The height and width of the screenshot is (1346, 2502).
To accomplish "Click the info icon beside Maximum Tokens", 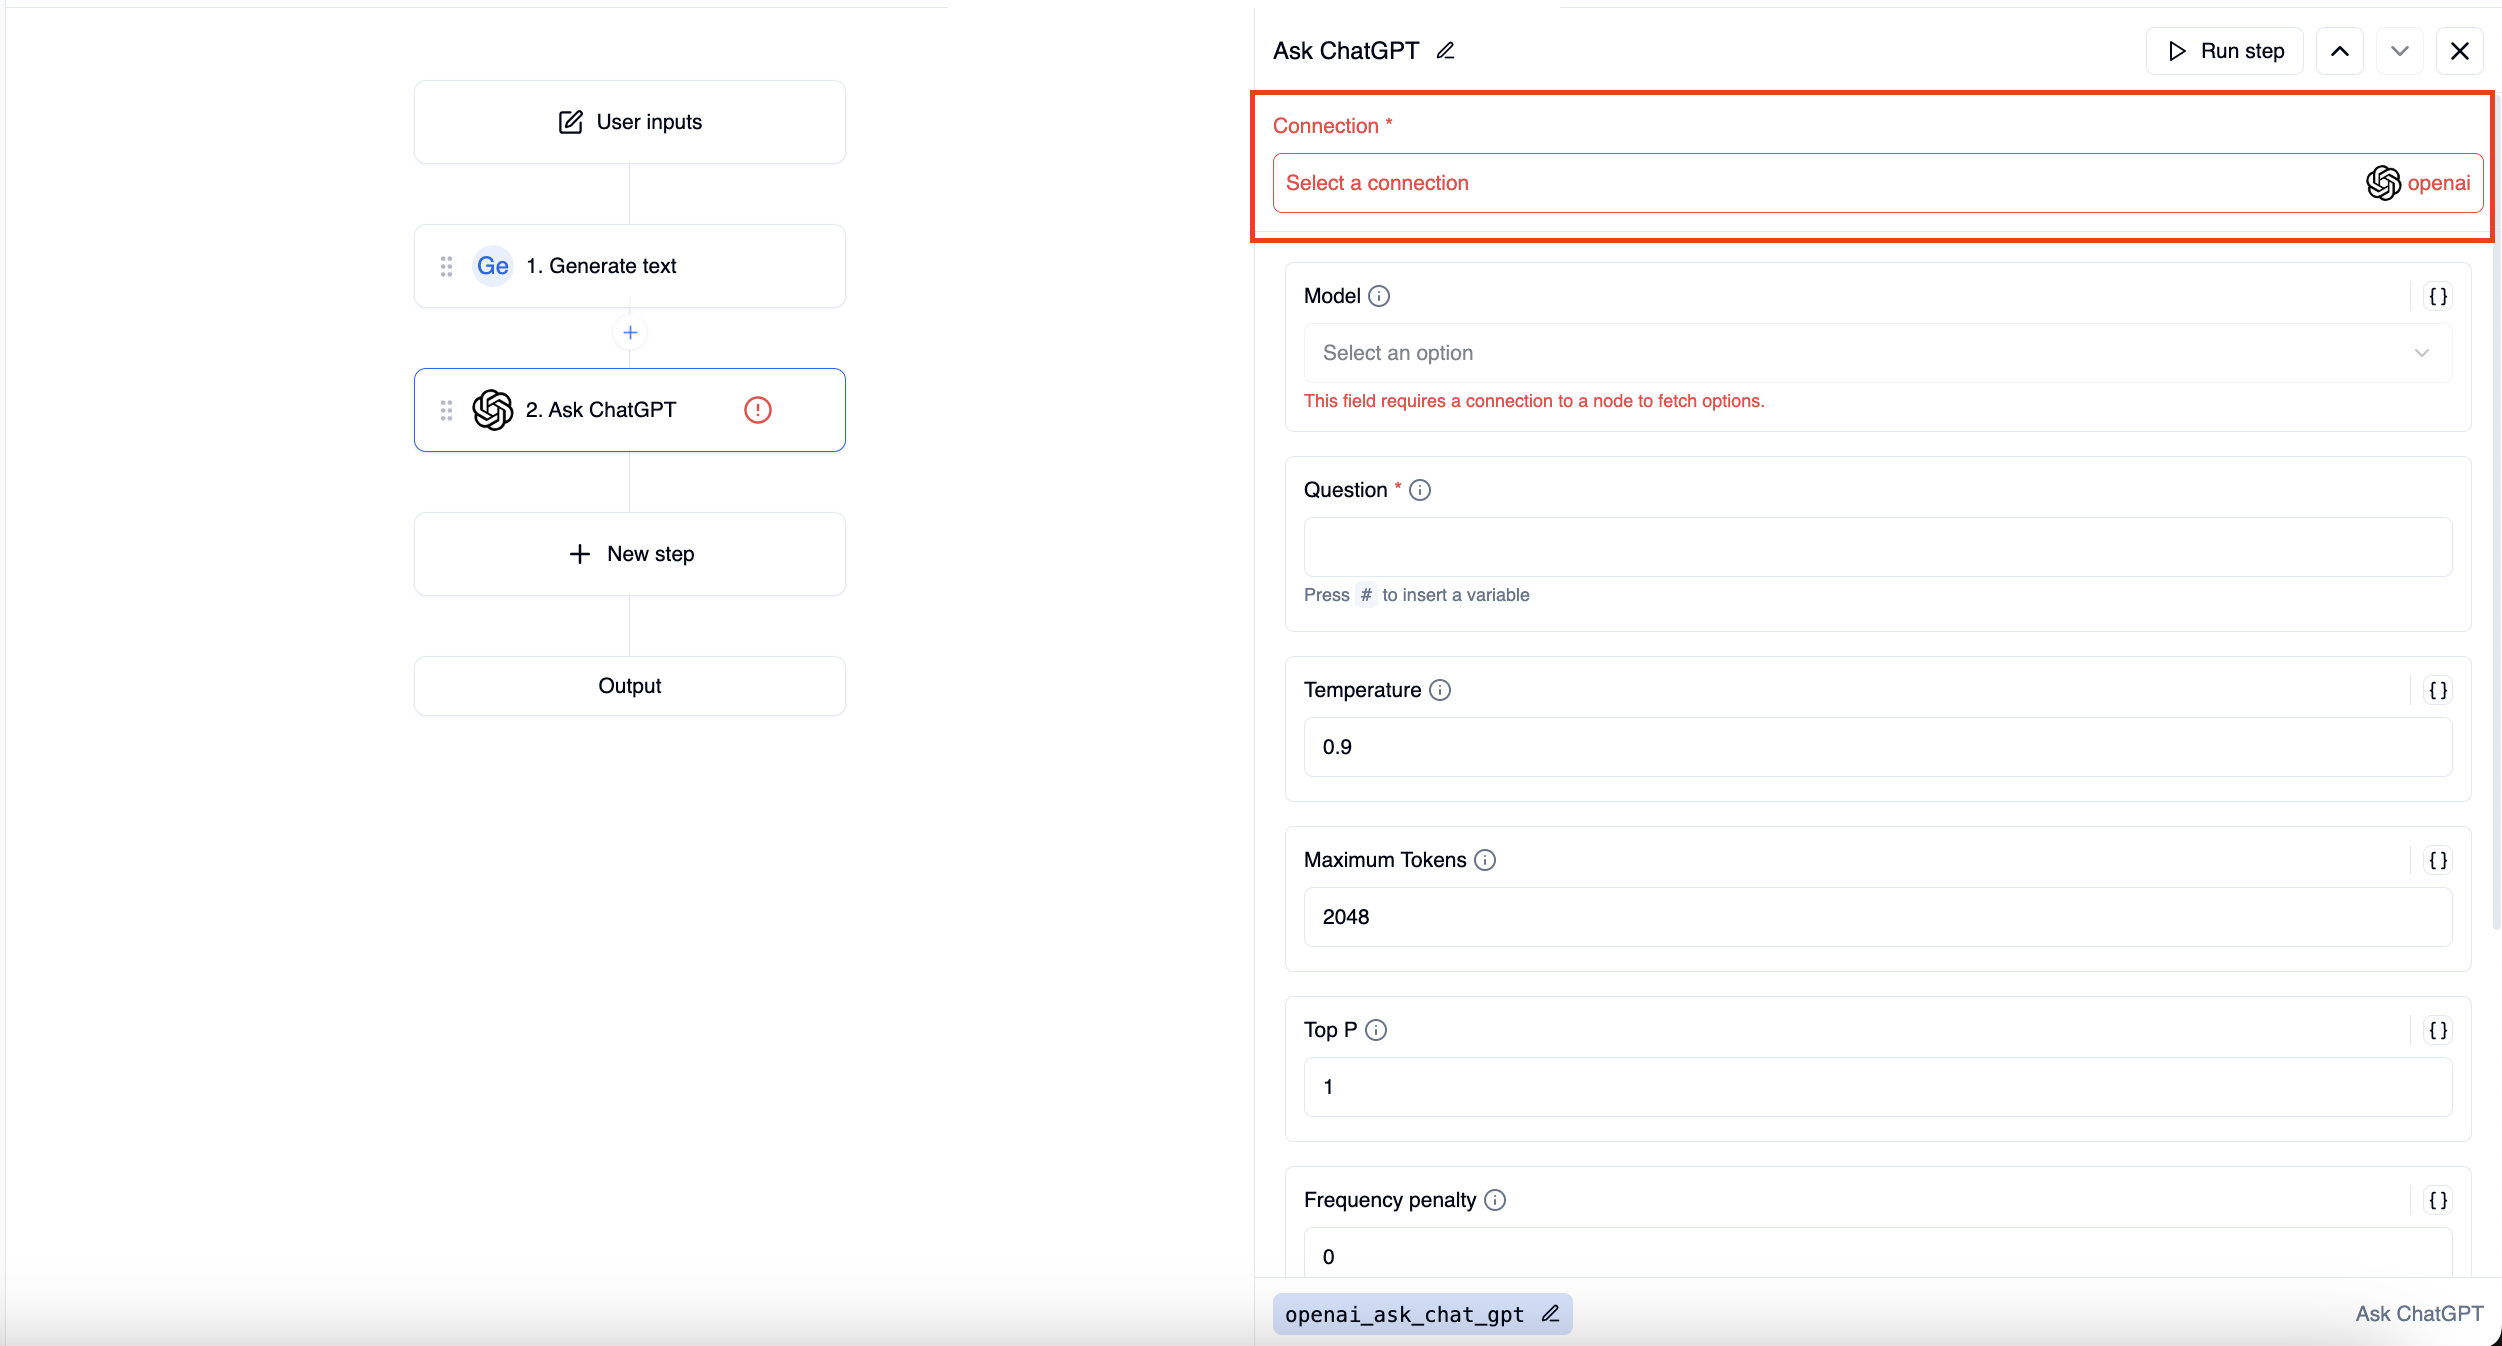I will click(x=1485, y=860).
